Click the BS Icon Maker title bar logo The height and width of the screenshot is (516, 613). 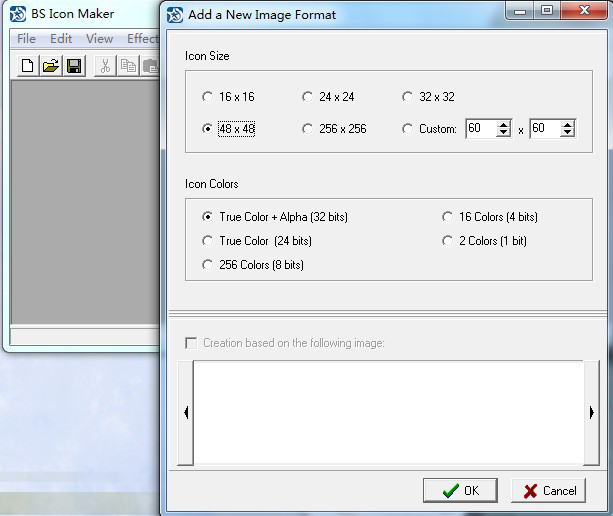click(x=18, y=14)
